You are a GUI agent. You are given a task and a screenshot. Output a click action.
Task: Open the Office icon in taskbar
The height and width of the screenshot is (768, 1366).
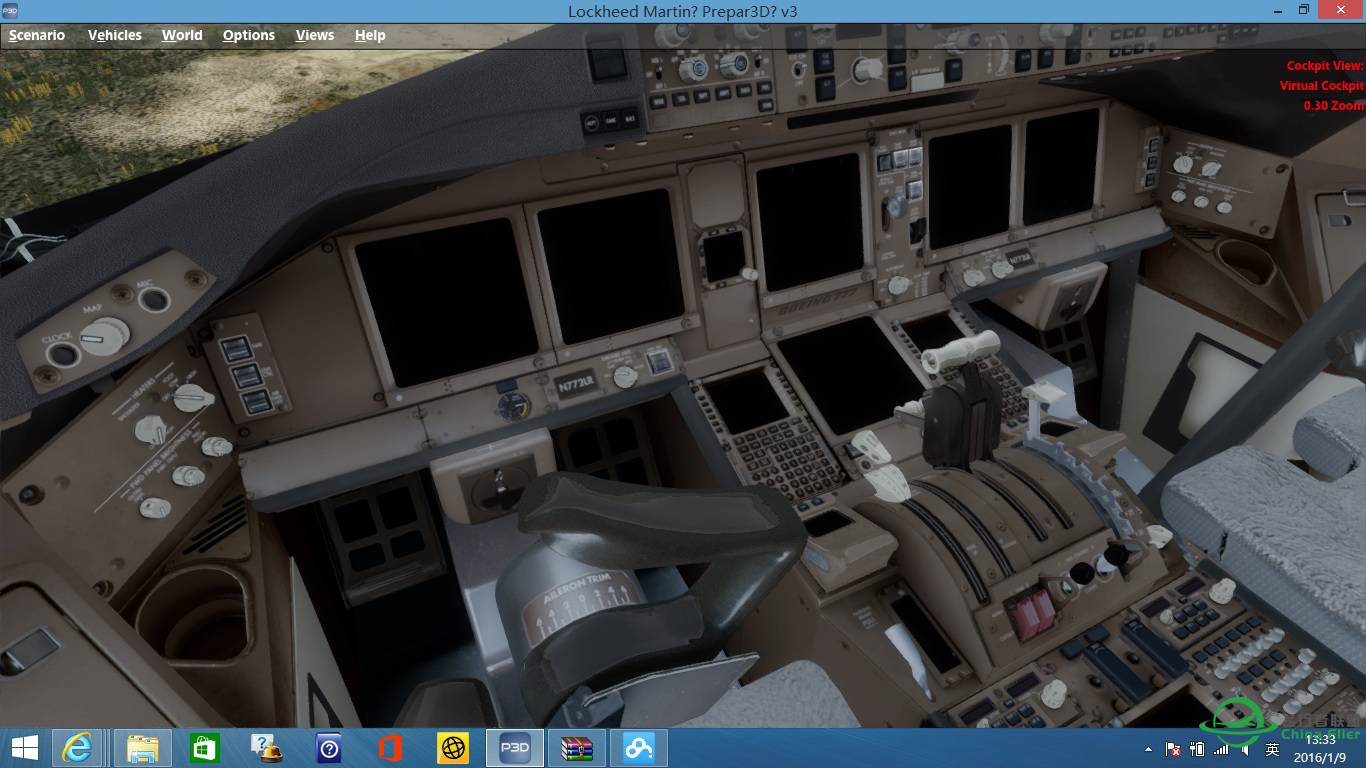(390, 748)
